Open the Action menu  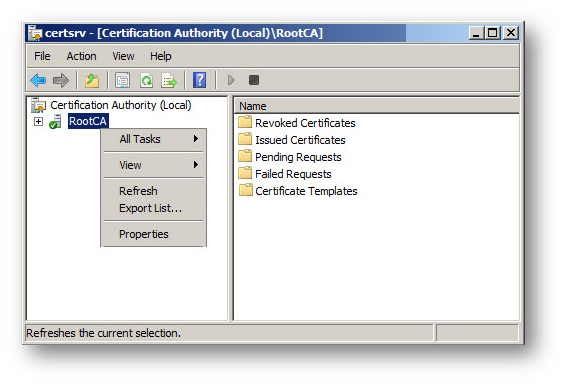coord(81,56)
